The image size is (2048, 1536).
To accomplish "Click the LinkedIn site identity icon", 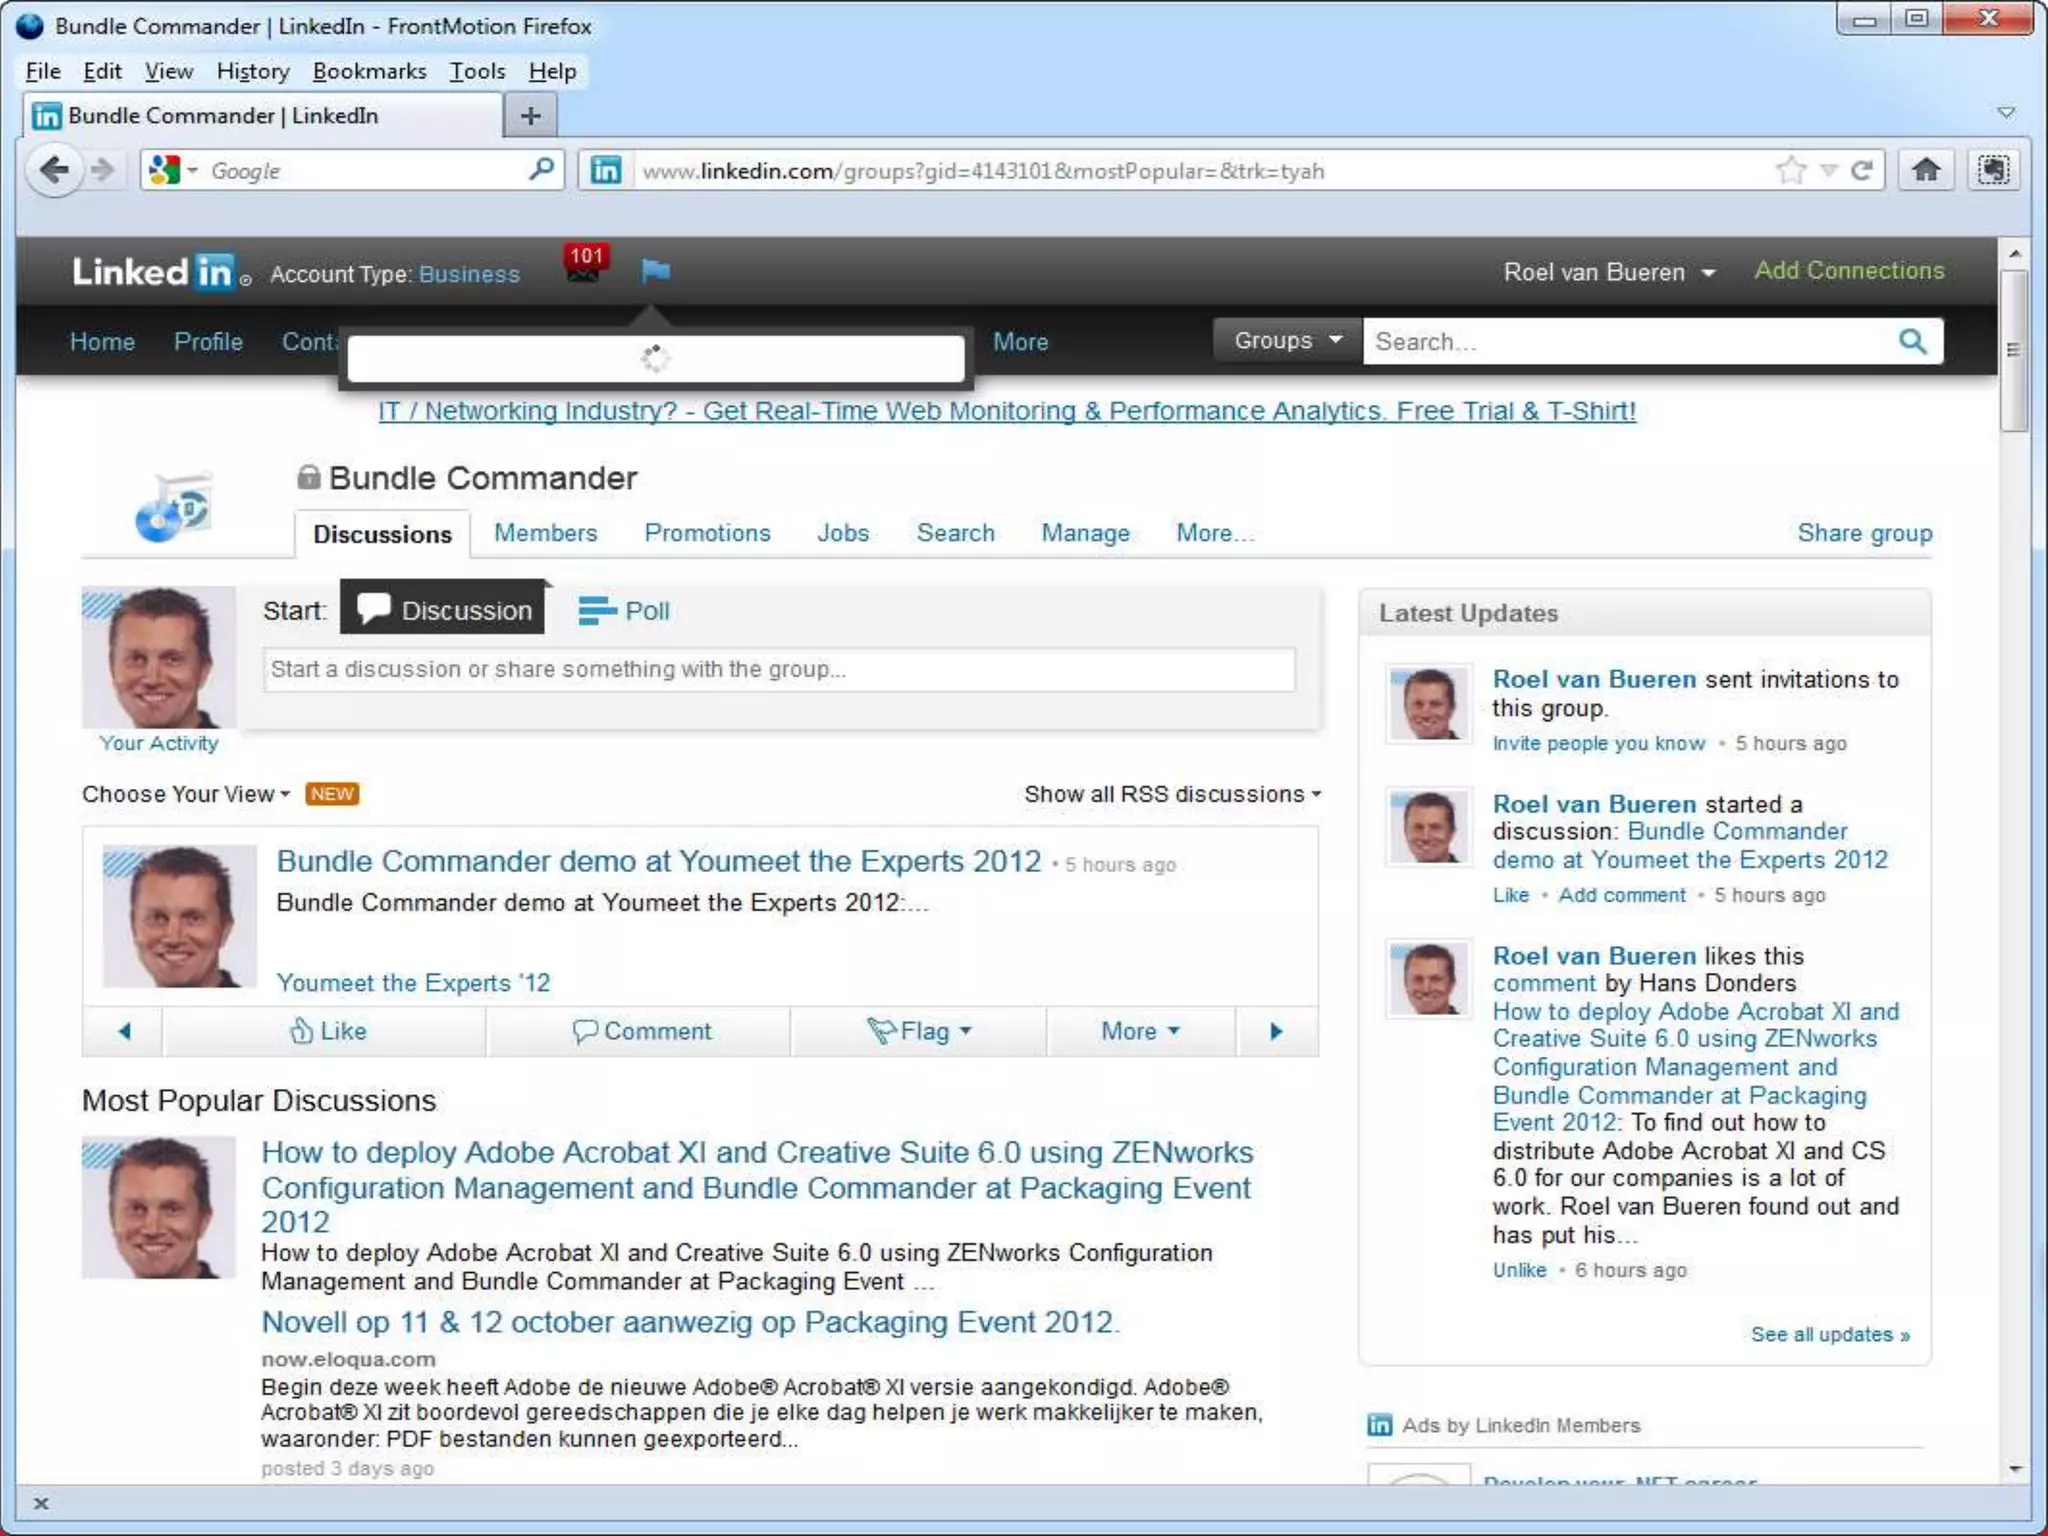I will pyautogui.click(x=605, y=170).
